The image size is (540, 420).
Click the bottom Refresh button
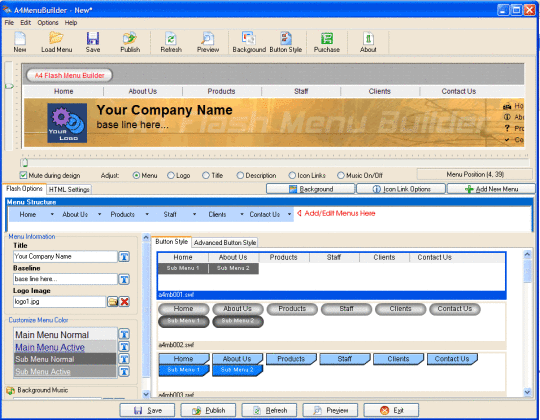(269, 410)
